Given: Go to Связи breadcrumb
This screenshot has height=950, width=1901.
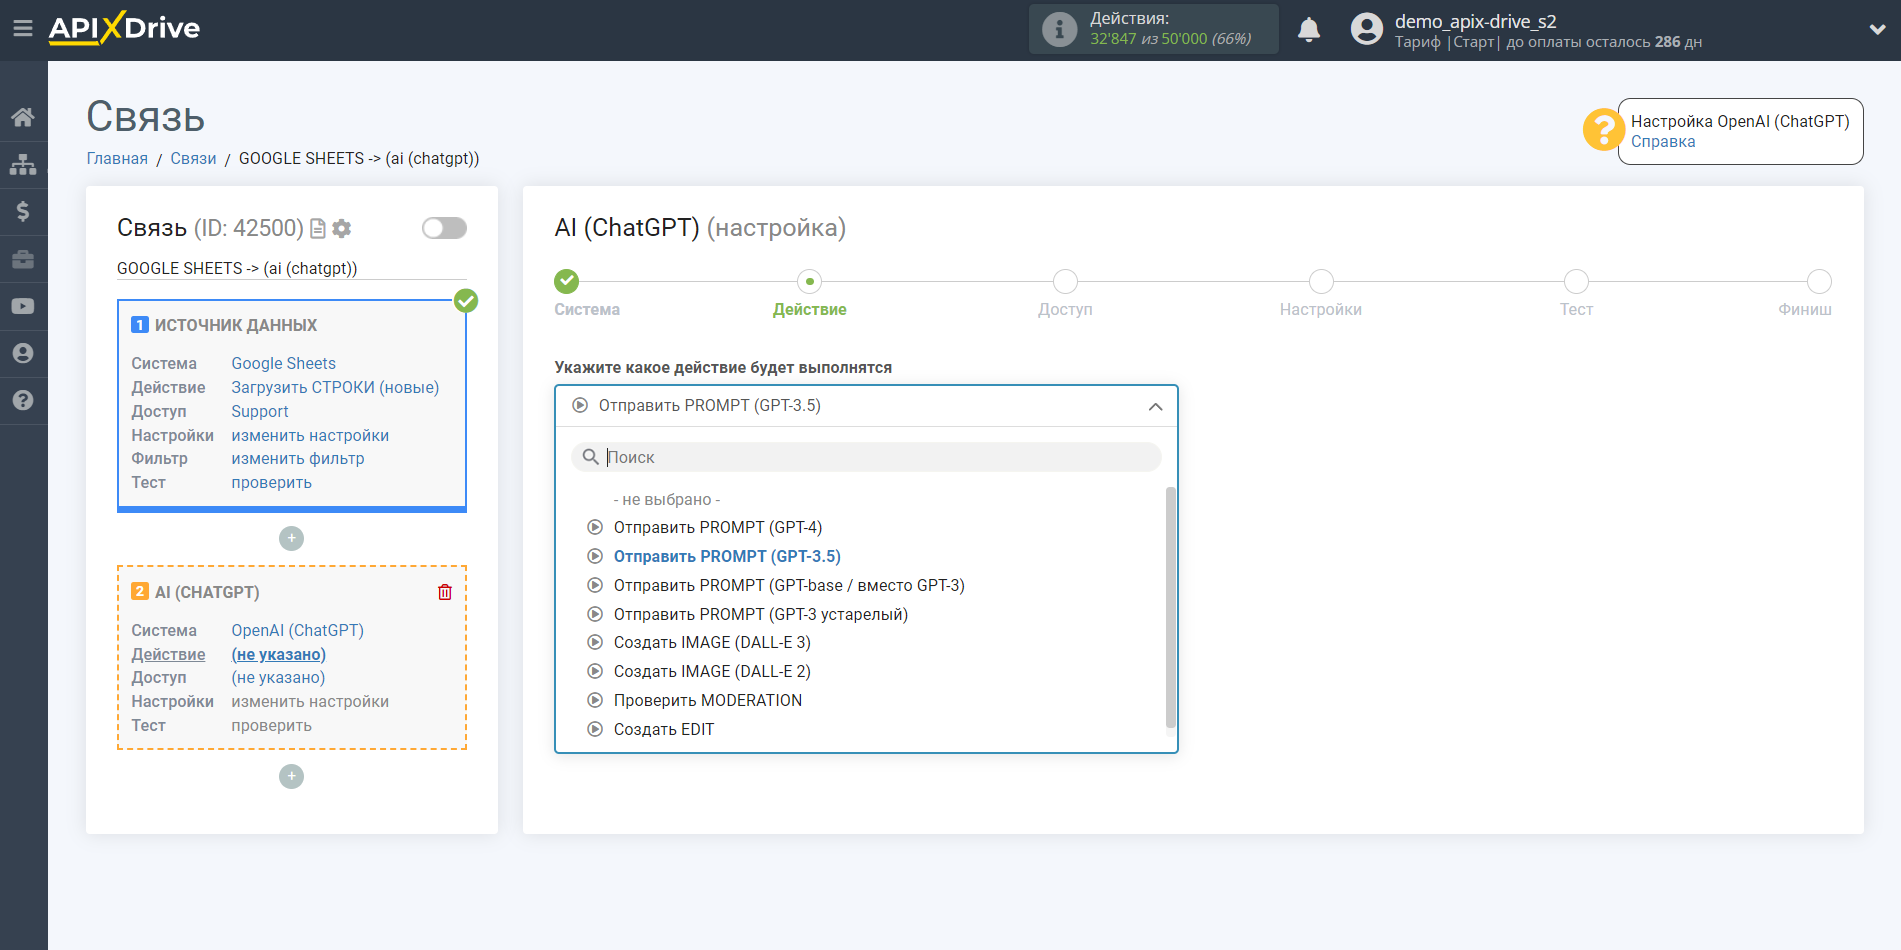Looking at the screenshot, I should pos(193,159).
